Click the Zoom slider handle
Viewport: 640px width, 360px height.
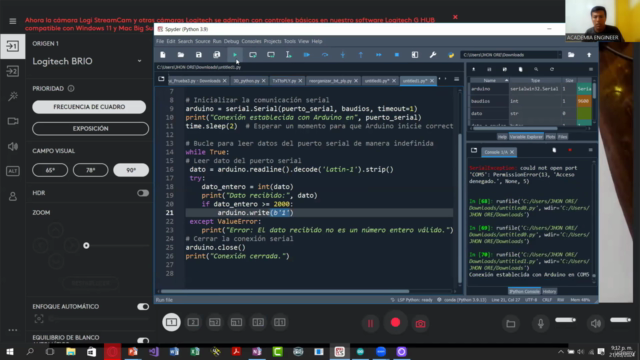(x=86, y=246)
